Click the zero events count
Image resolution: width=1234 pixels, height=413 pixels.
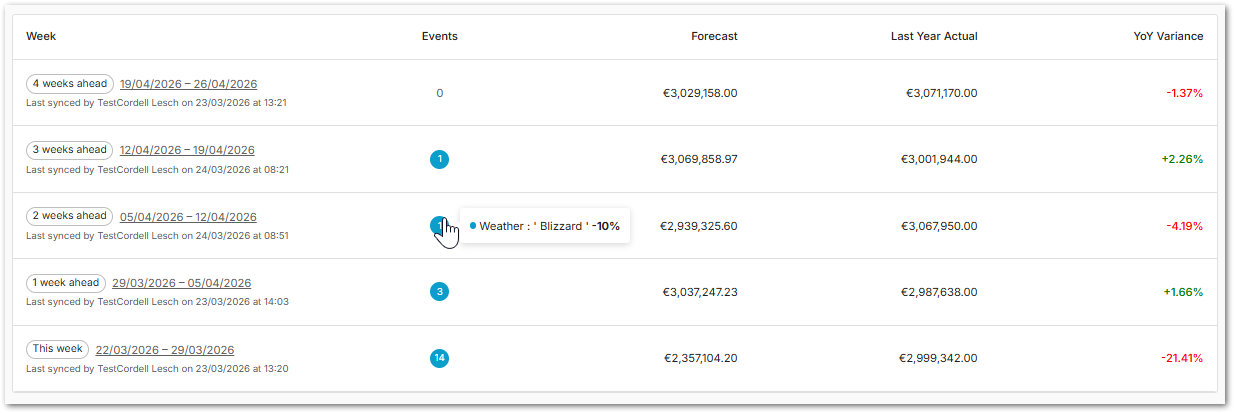(439, 93)
